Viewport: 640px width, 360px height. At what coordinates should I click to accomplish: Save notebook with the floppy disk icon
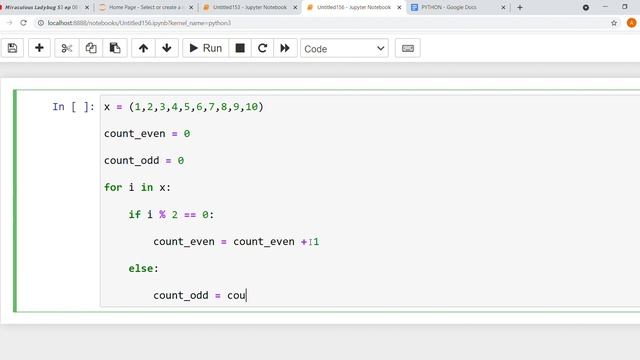(13, 48)
